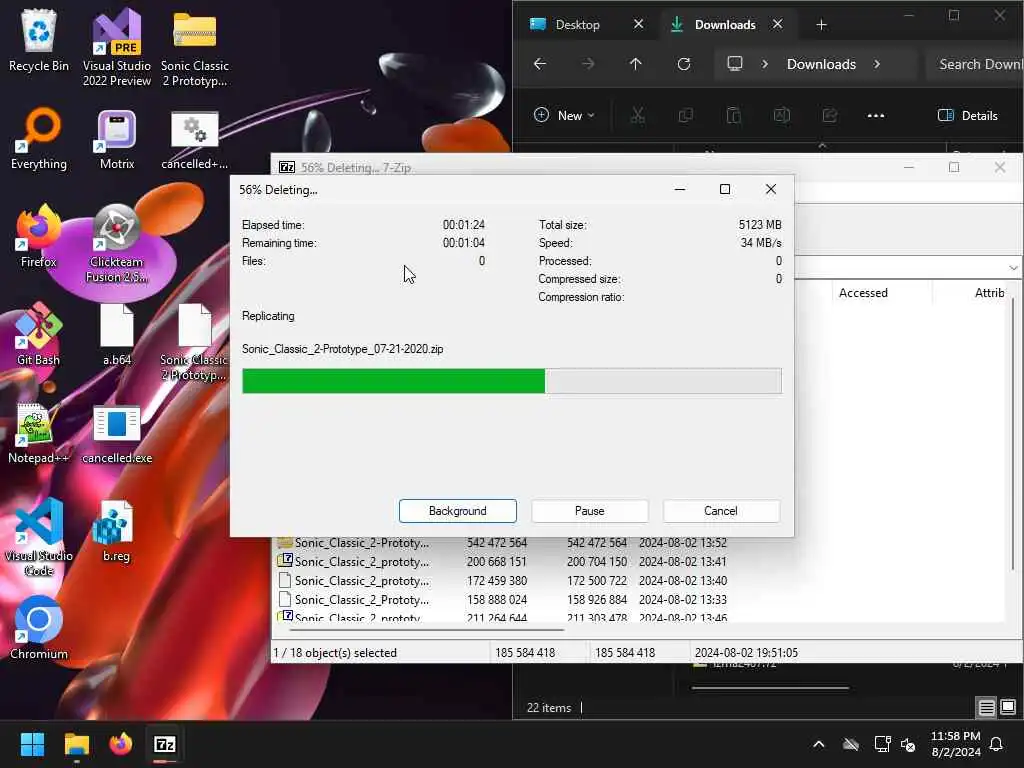Switch Explorer to details list view

point(986,707)
